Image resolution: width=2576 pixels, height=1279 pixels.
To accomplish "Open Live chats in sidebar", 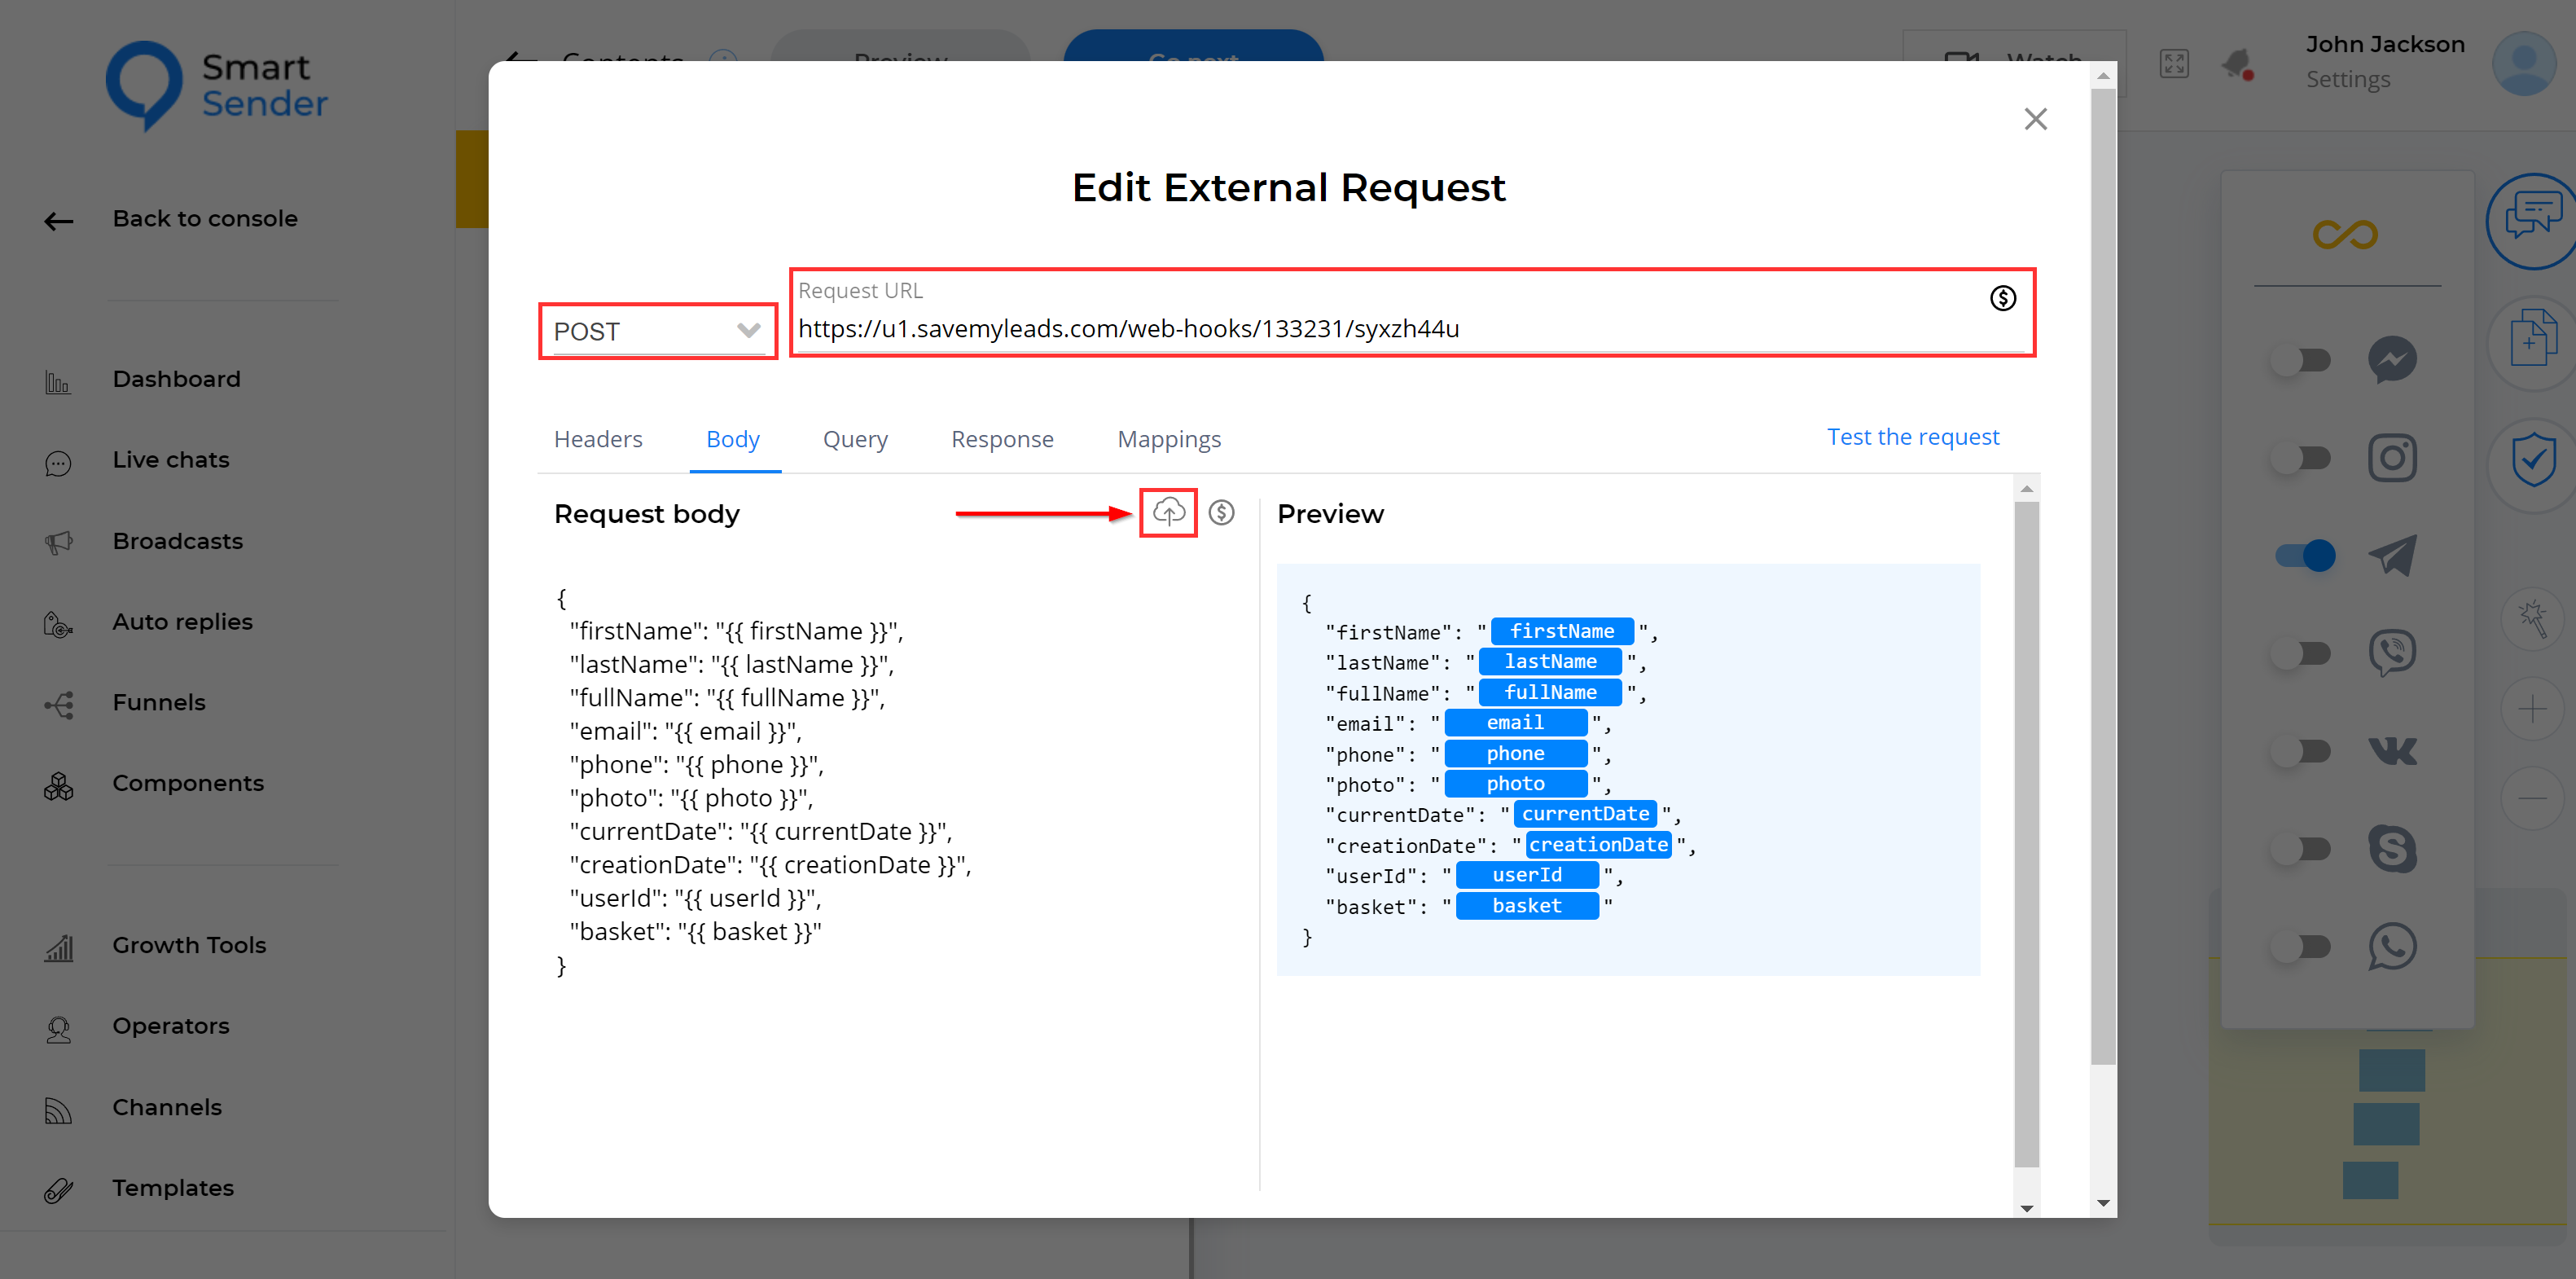I will pos(170,460).
